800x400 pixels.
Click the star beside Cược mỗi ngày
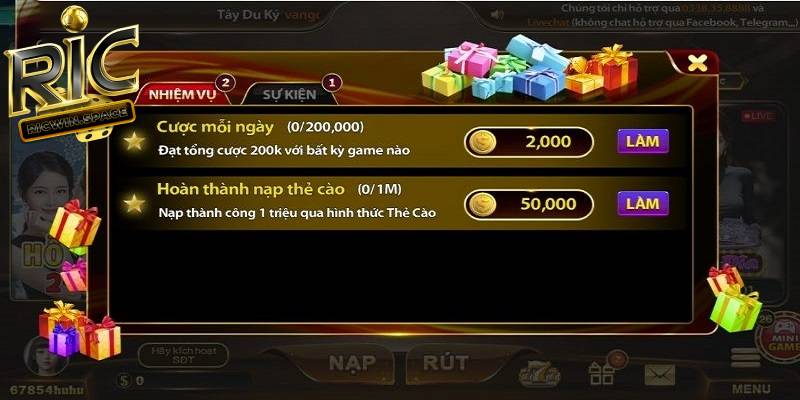[134, 141]
